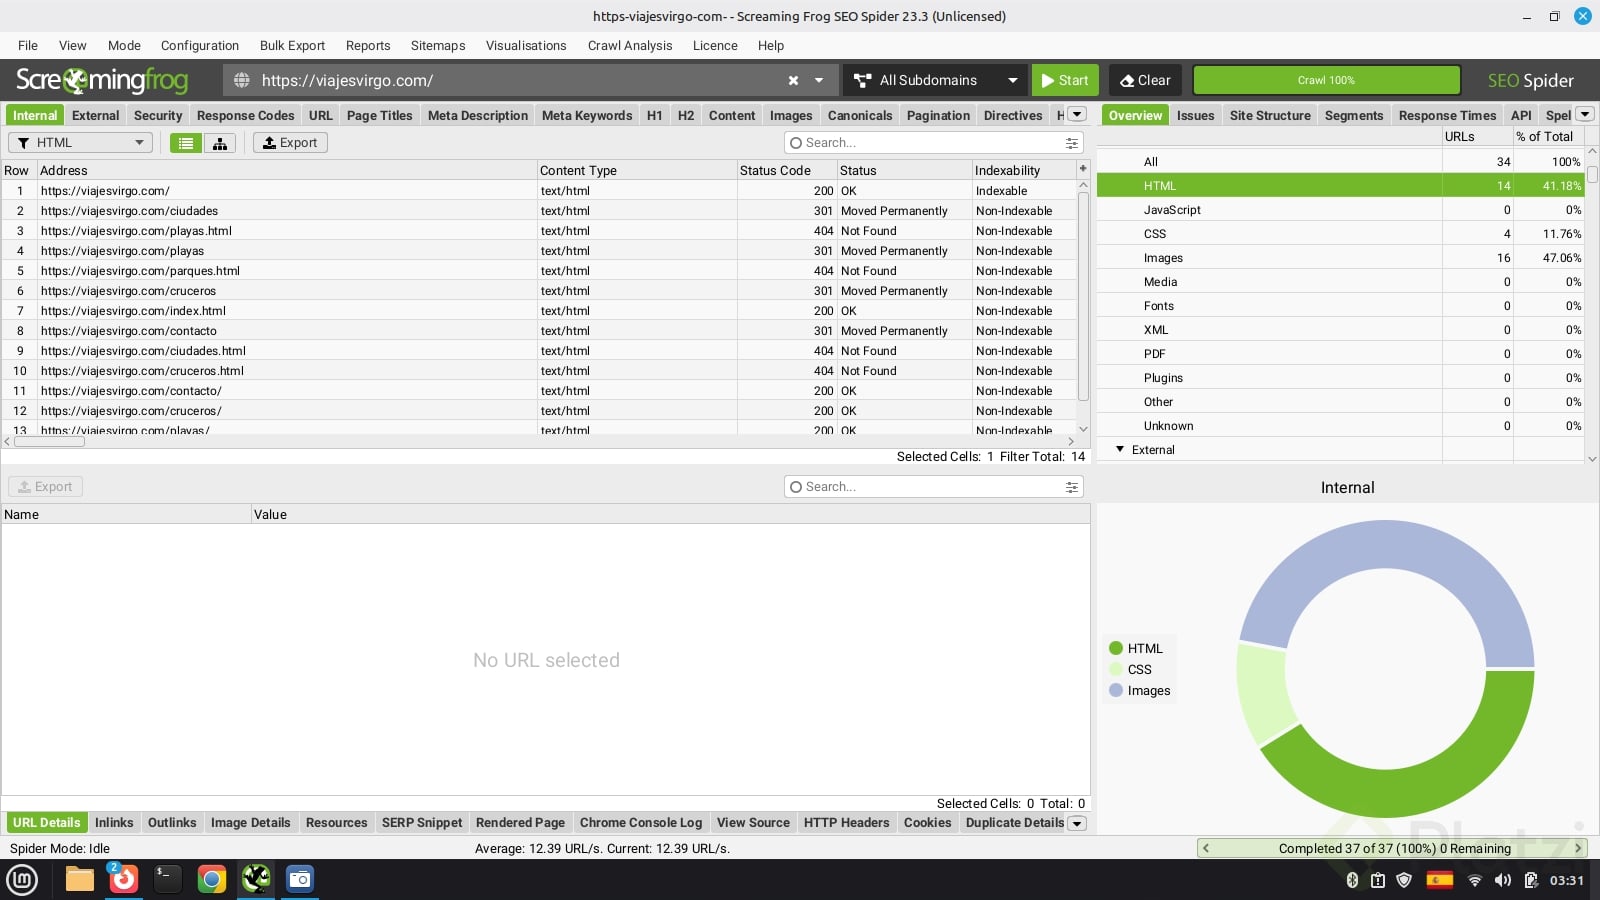Open the SERP Snippet tab
The height and width of the screenshot is (900, 1600).
(422, 823)
